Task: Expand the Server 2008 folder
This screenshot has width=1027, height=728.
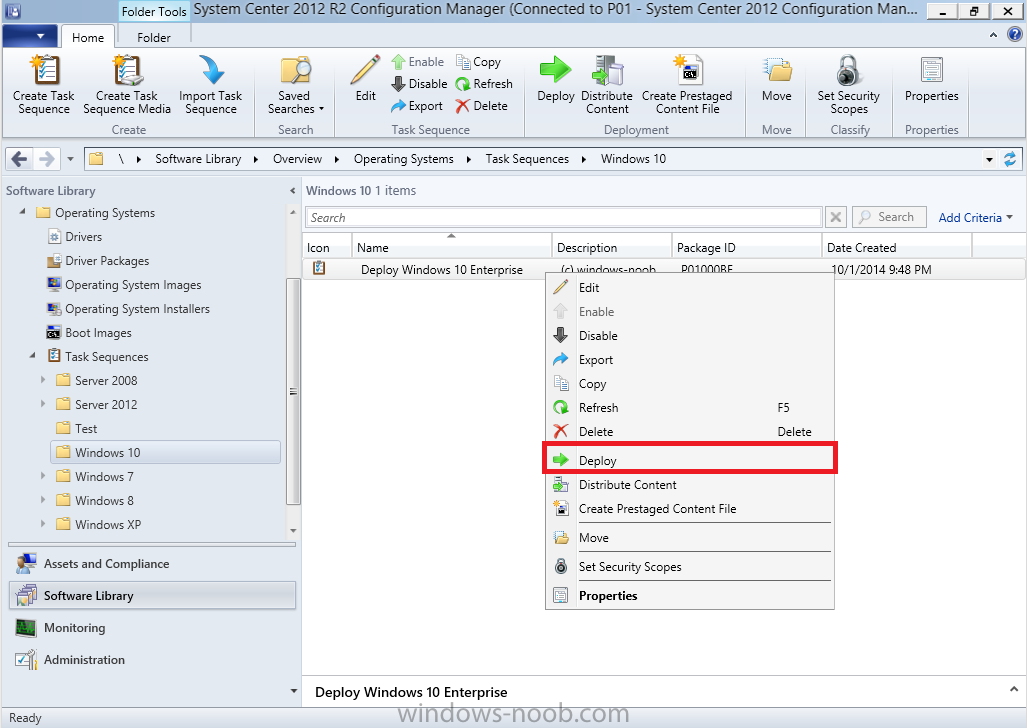Action: (43, 379)
